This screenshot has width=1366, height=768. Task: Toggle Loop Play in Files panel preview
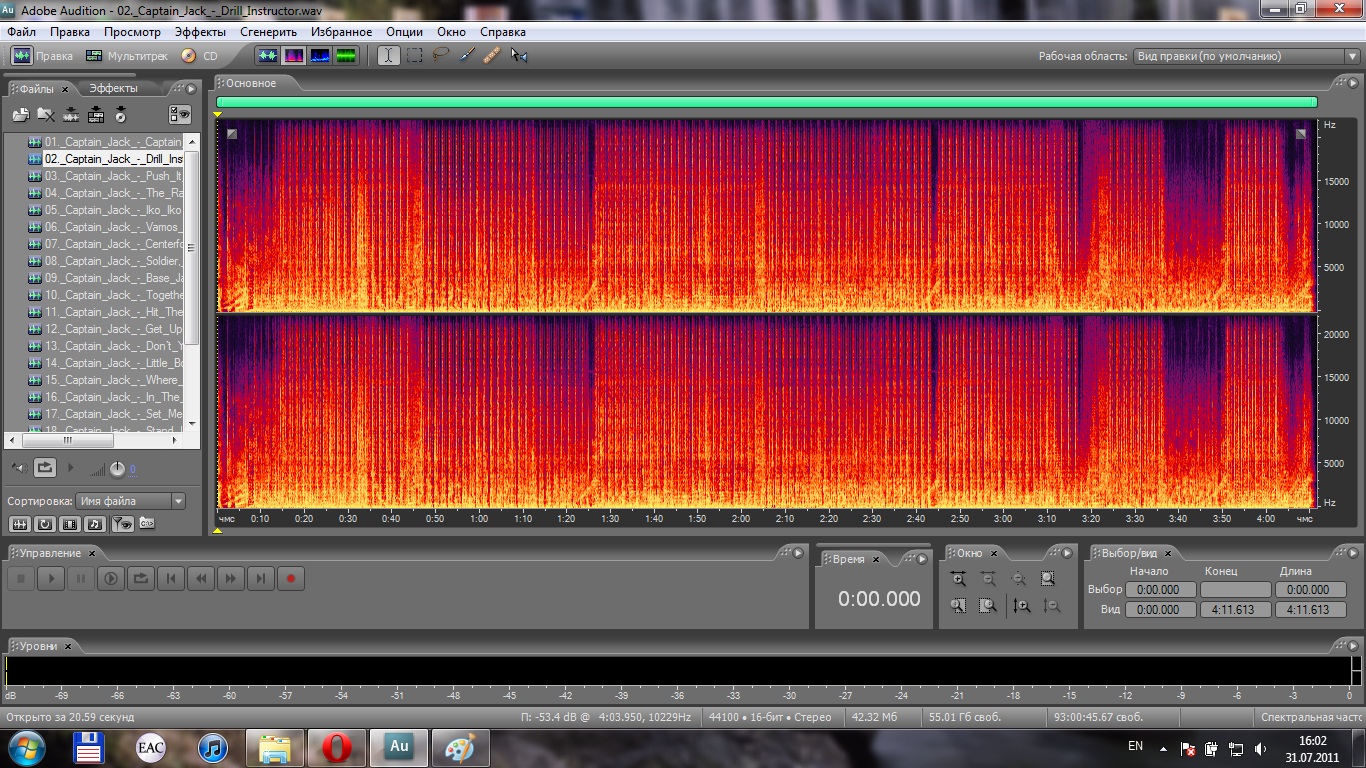pyautogui.click(x=45, y=467)
